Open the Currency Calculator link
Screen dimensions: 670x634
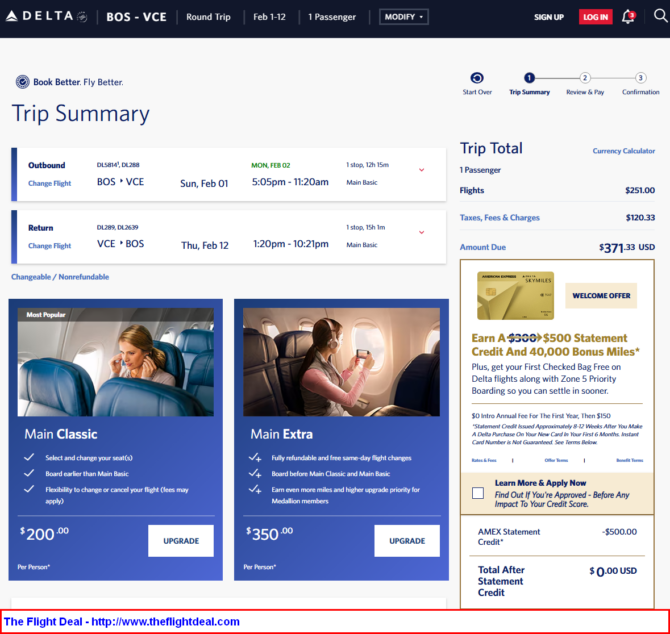point(624,151)
